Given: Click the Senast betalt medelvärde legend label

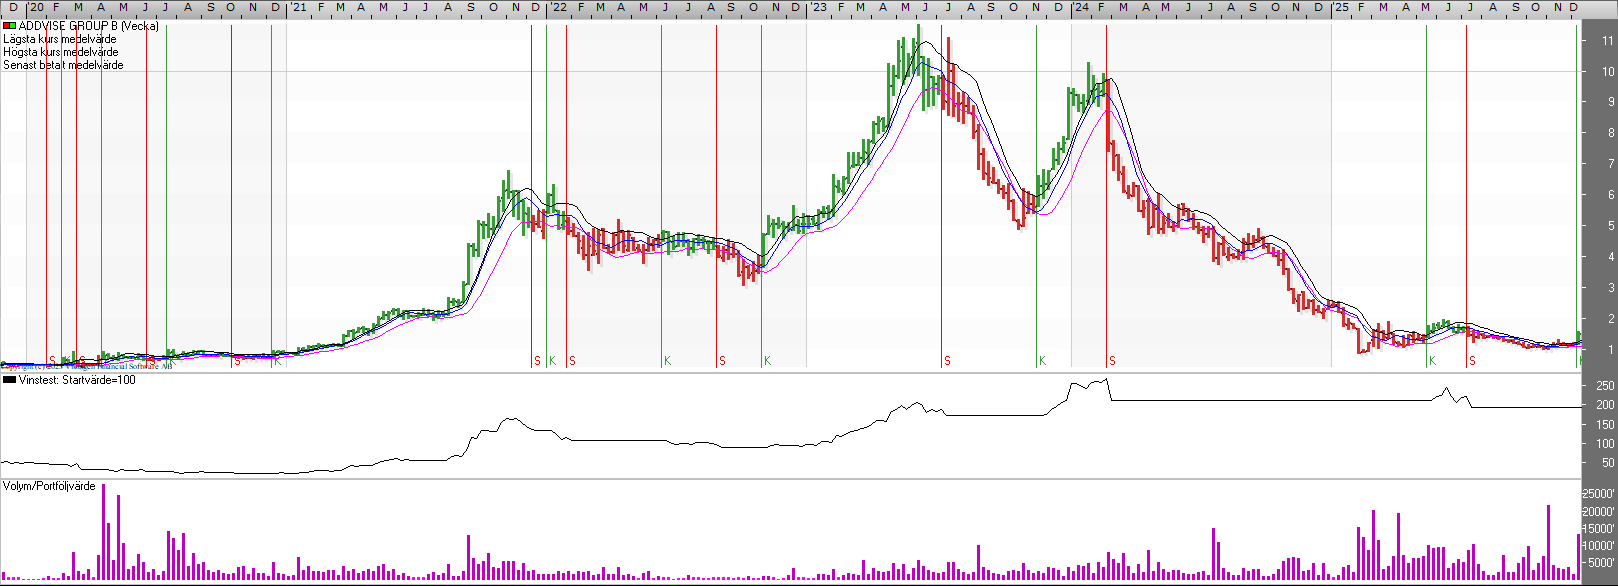Looking at the screenshot, I should 64,65.
